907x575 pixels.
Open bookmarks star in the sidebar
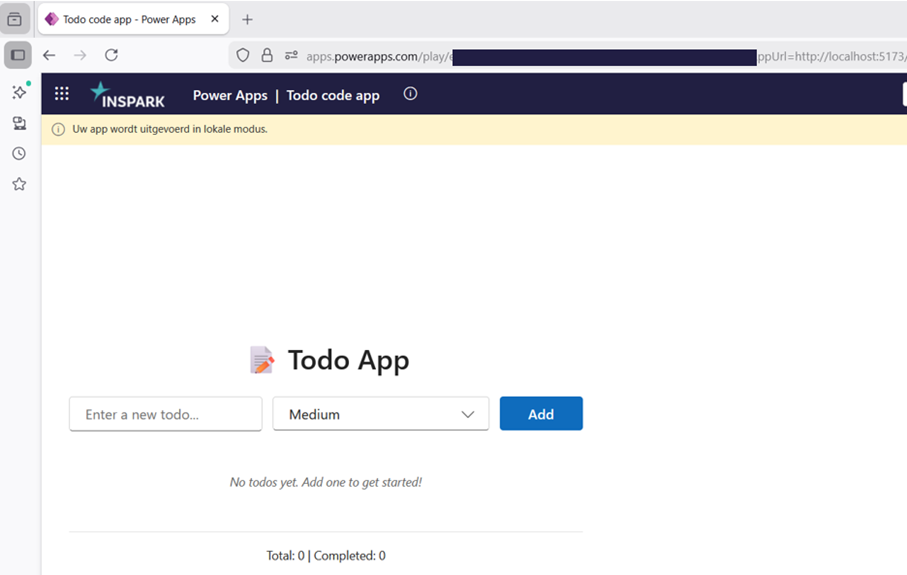tap(19, 184)
